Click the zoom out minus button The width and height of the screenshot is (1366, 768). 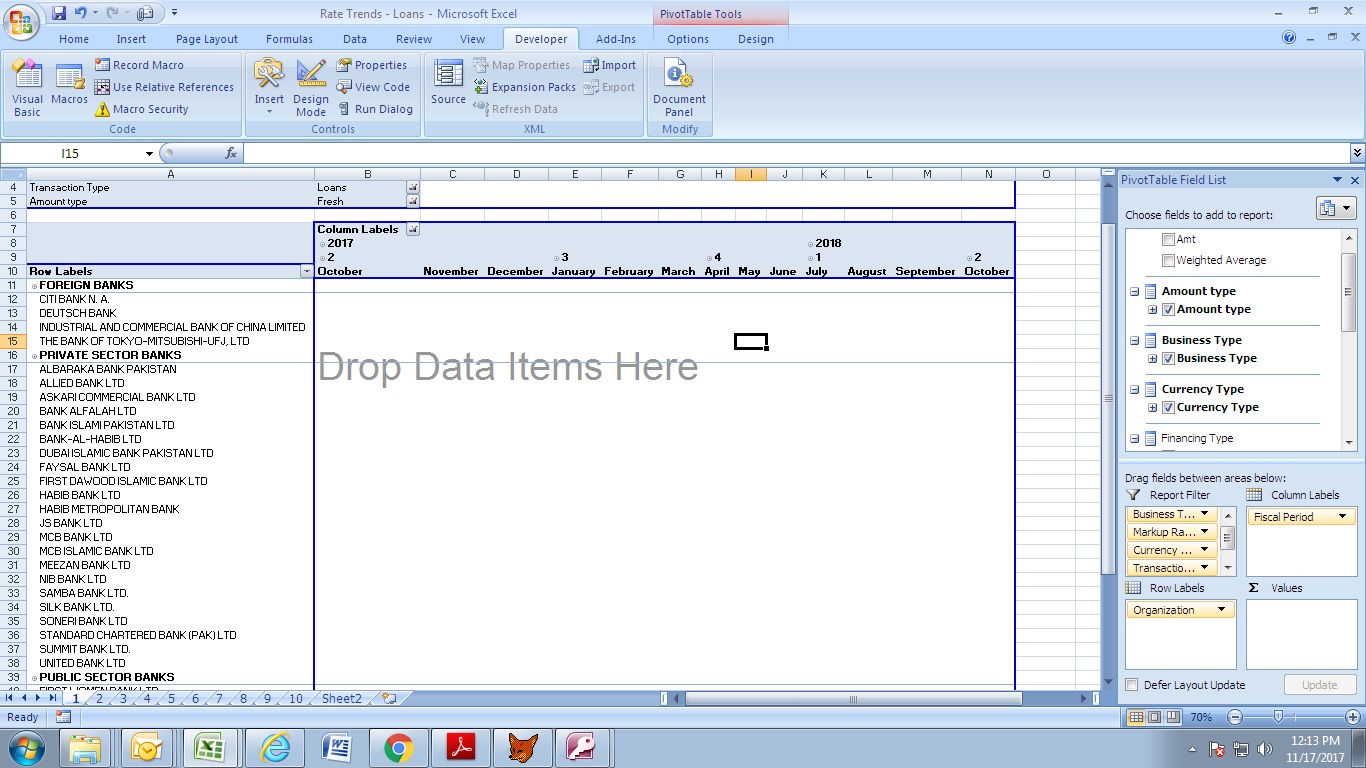1235,717
